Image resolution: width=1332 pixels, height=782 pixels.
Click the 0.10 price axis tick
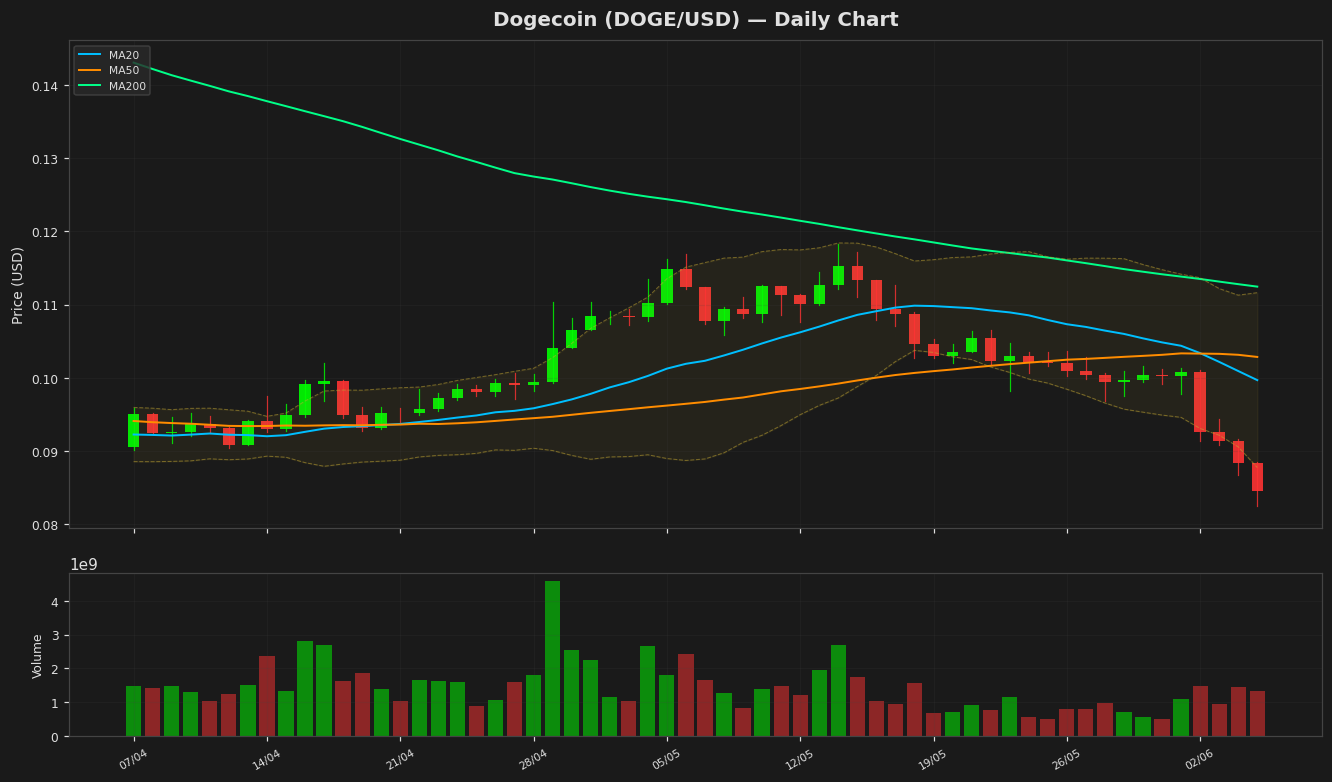[x=45, y=379]
